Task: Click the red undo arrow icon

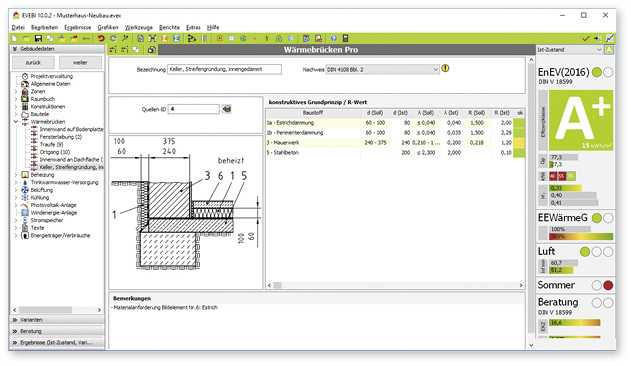Action: (x=101, y=39)
